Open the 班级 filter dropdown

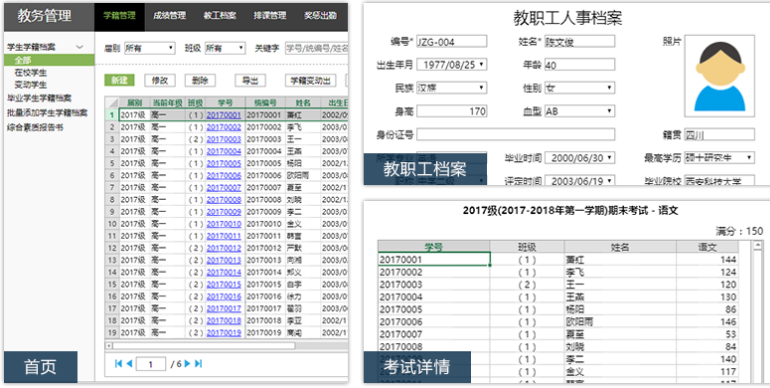click(225, 48)
